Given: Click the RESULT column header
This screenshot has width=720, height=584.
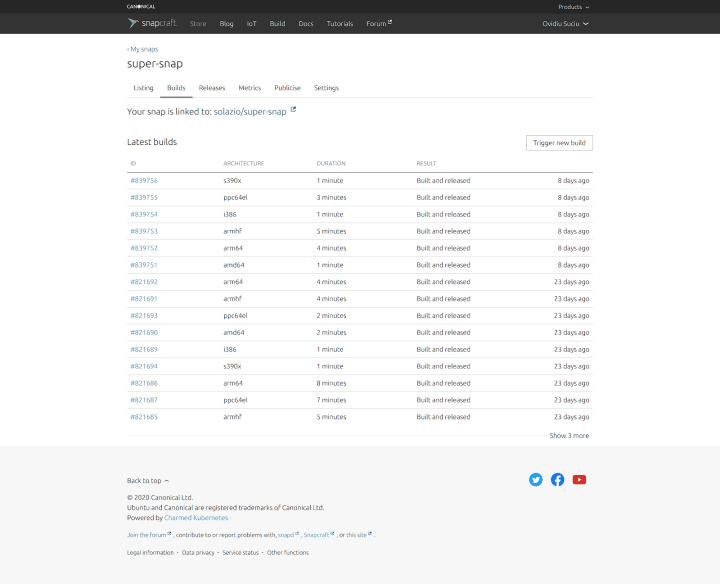Looking at the screenshot, I should [x=426, y=163].
